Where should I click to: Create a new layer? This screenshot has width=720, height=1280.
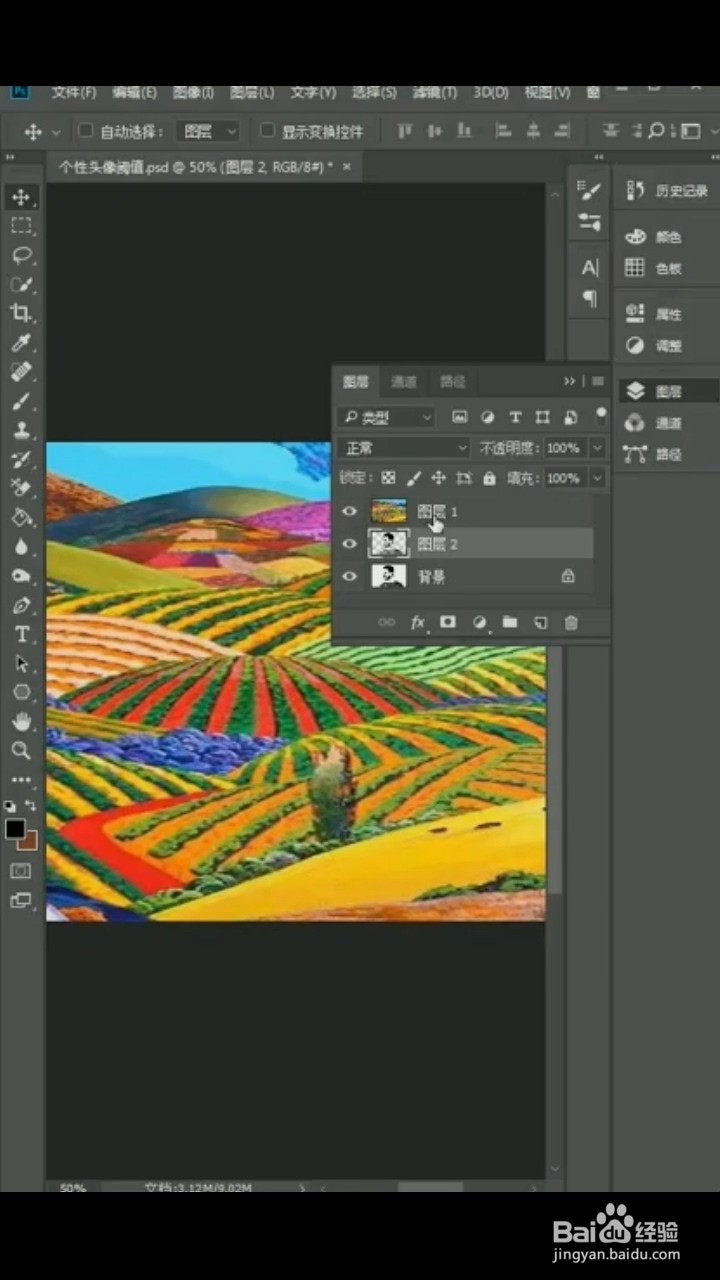tap(541, 622)
